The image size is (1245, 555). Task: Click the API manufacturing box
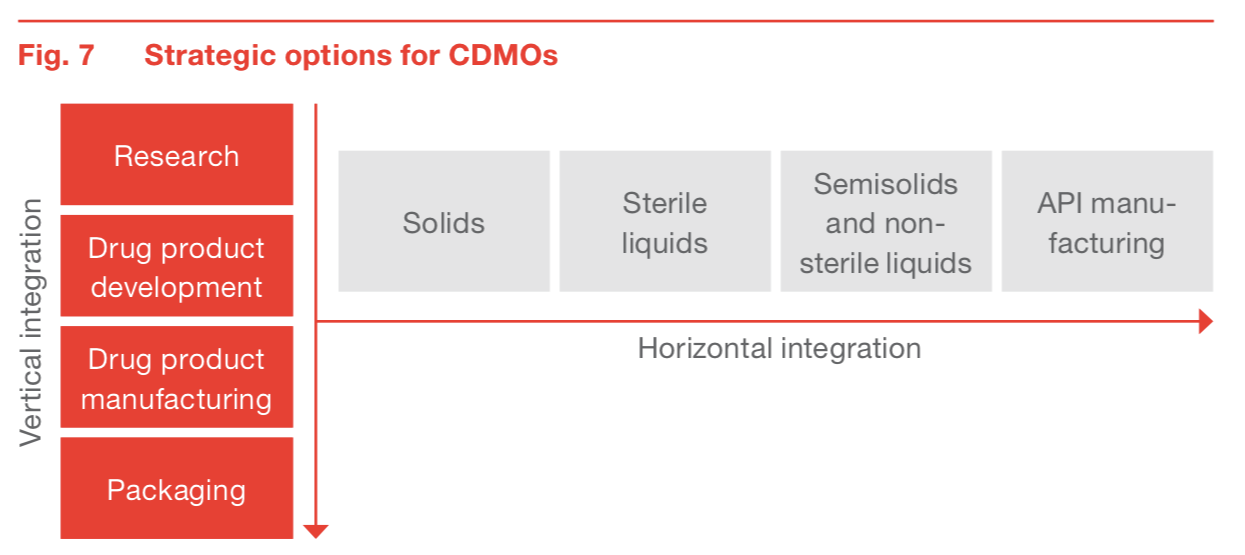(x=1107, y=221)
